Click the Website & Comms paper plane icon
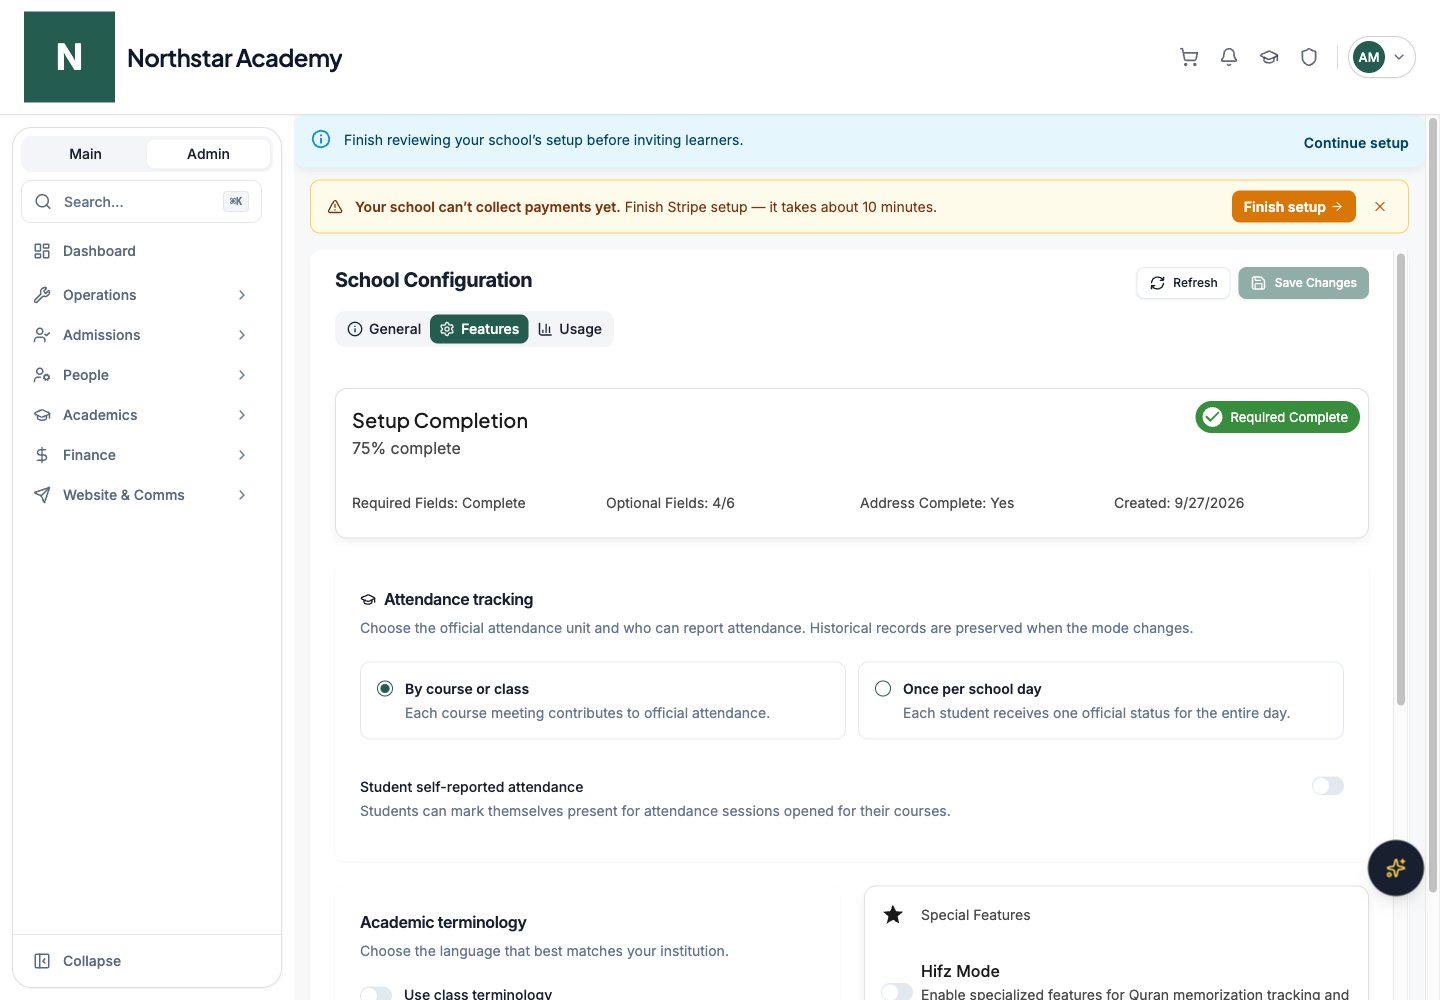The image size is (1440, 1000). point(42,495)
